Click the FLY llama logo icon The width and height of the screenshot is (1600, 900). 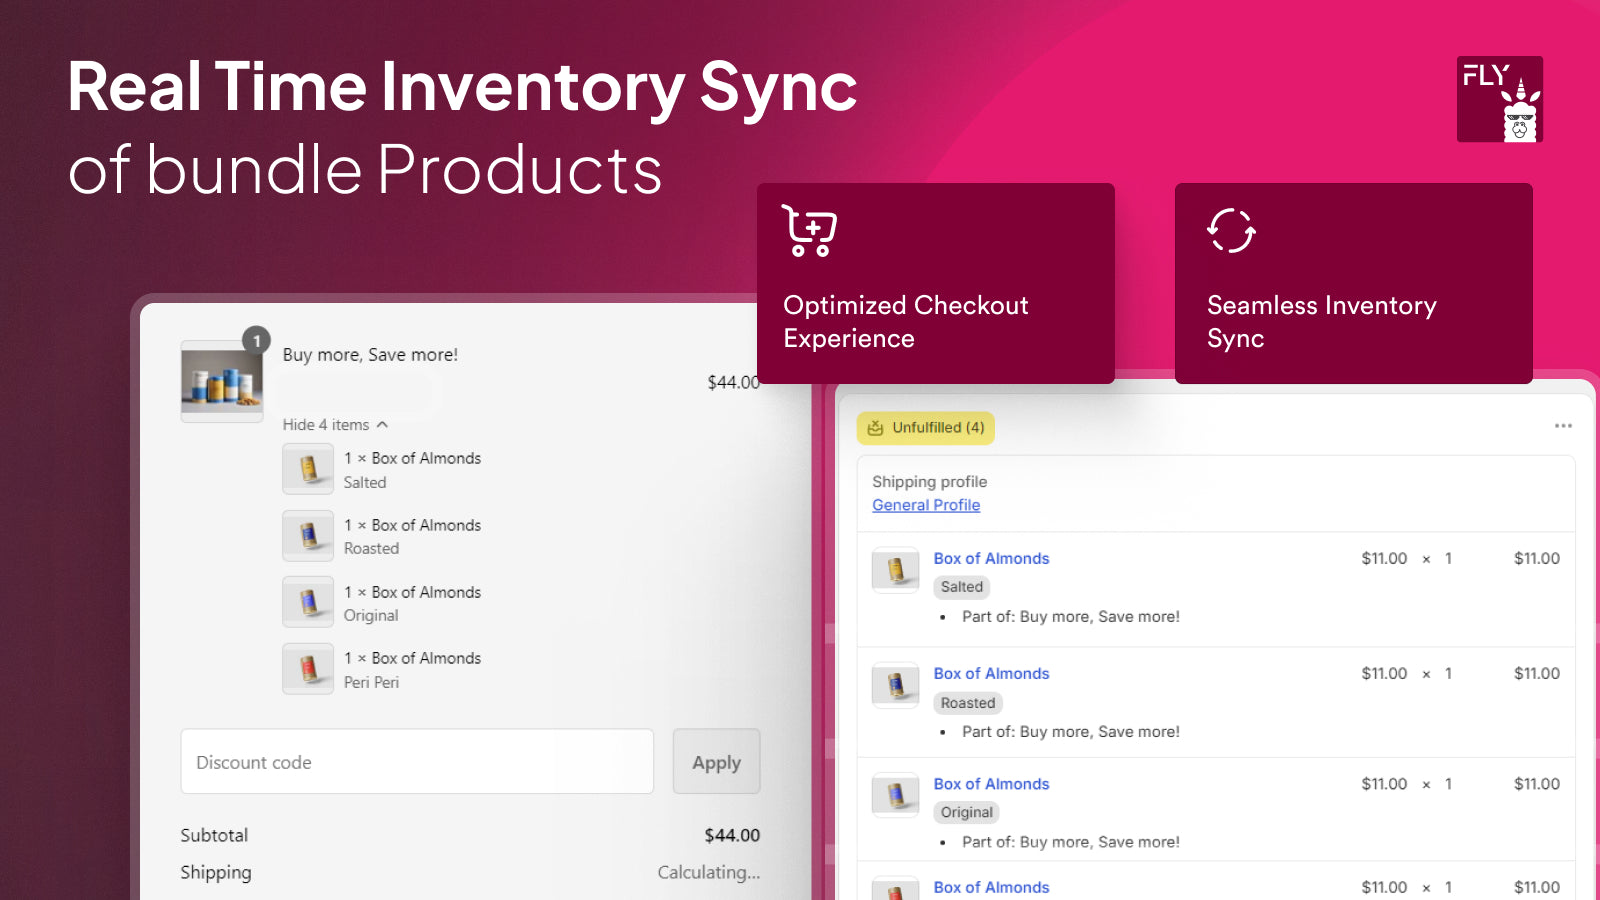coord(1499,99)
